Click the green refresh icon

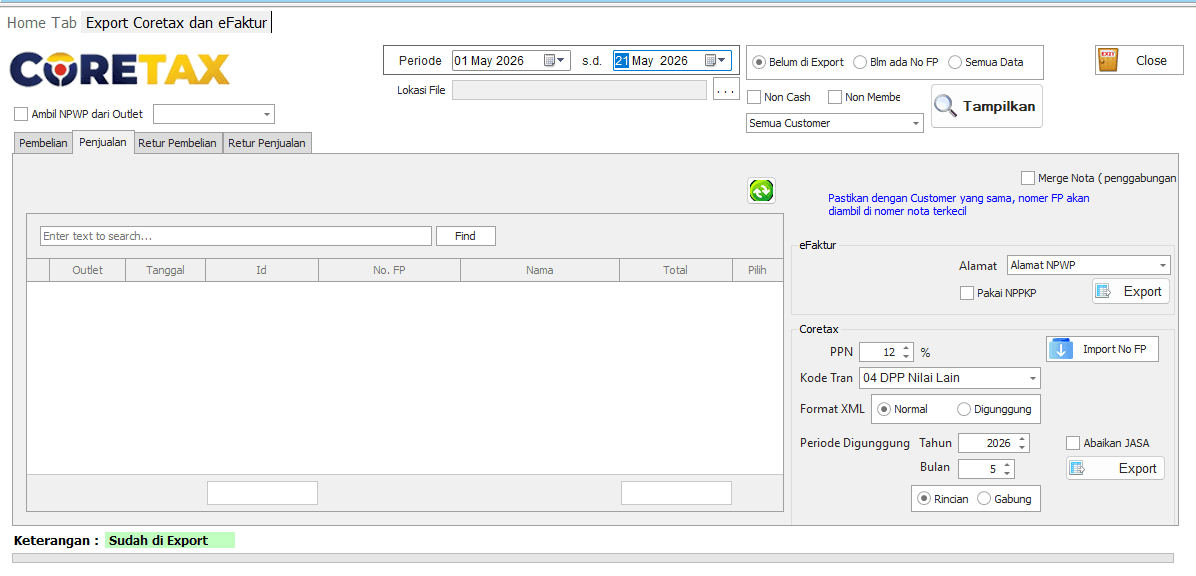761,191
